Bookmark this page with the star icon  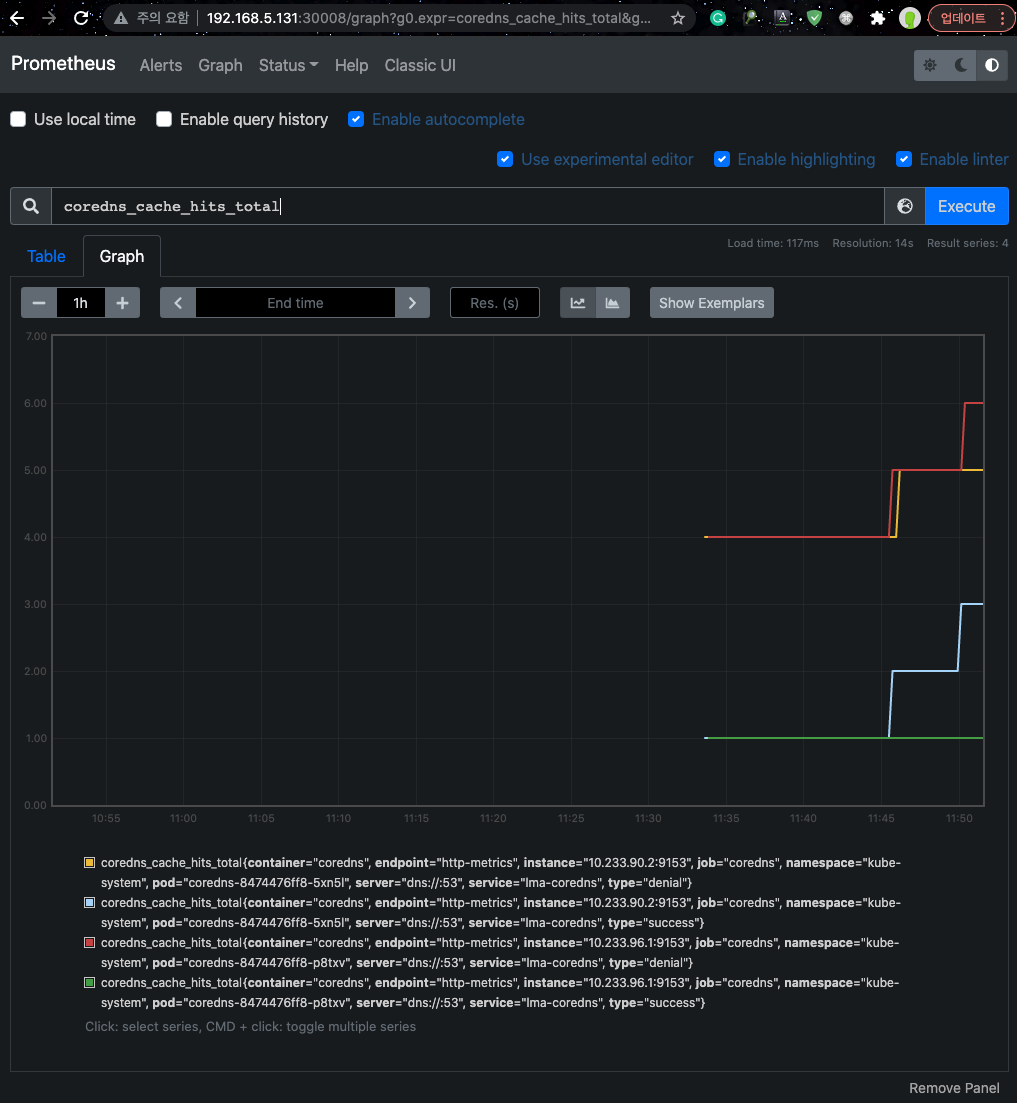pyautogui.click(x=678, y=18)
